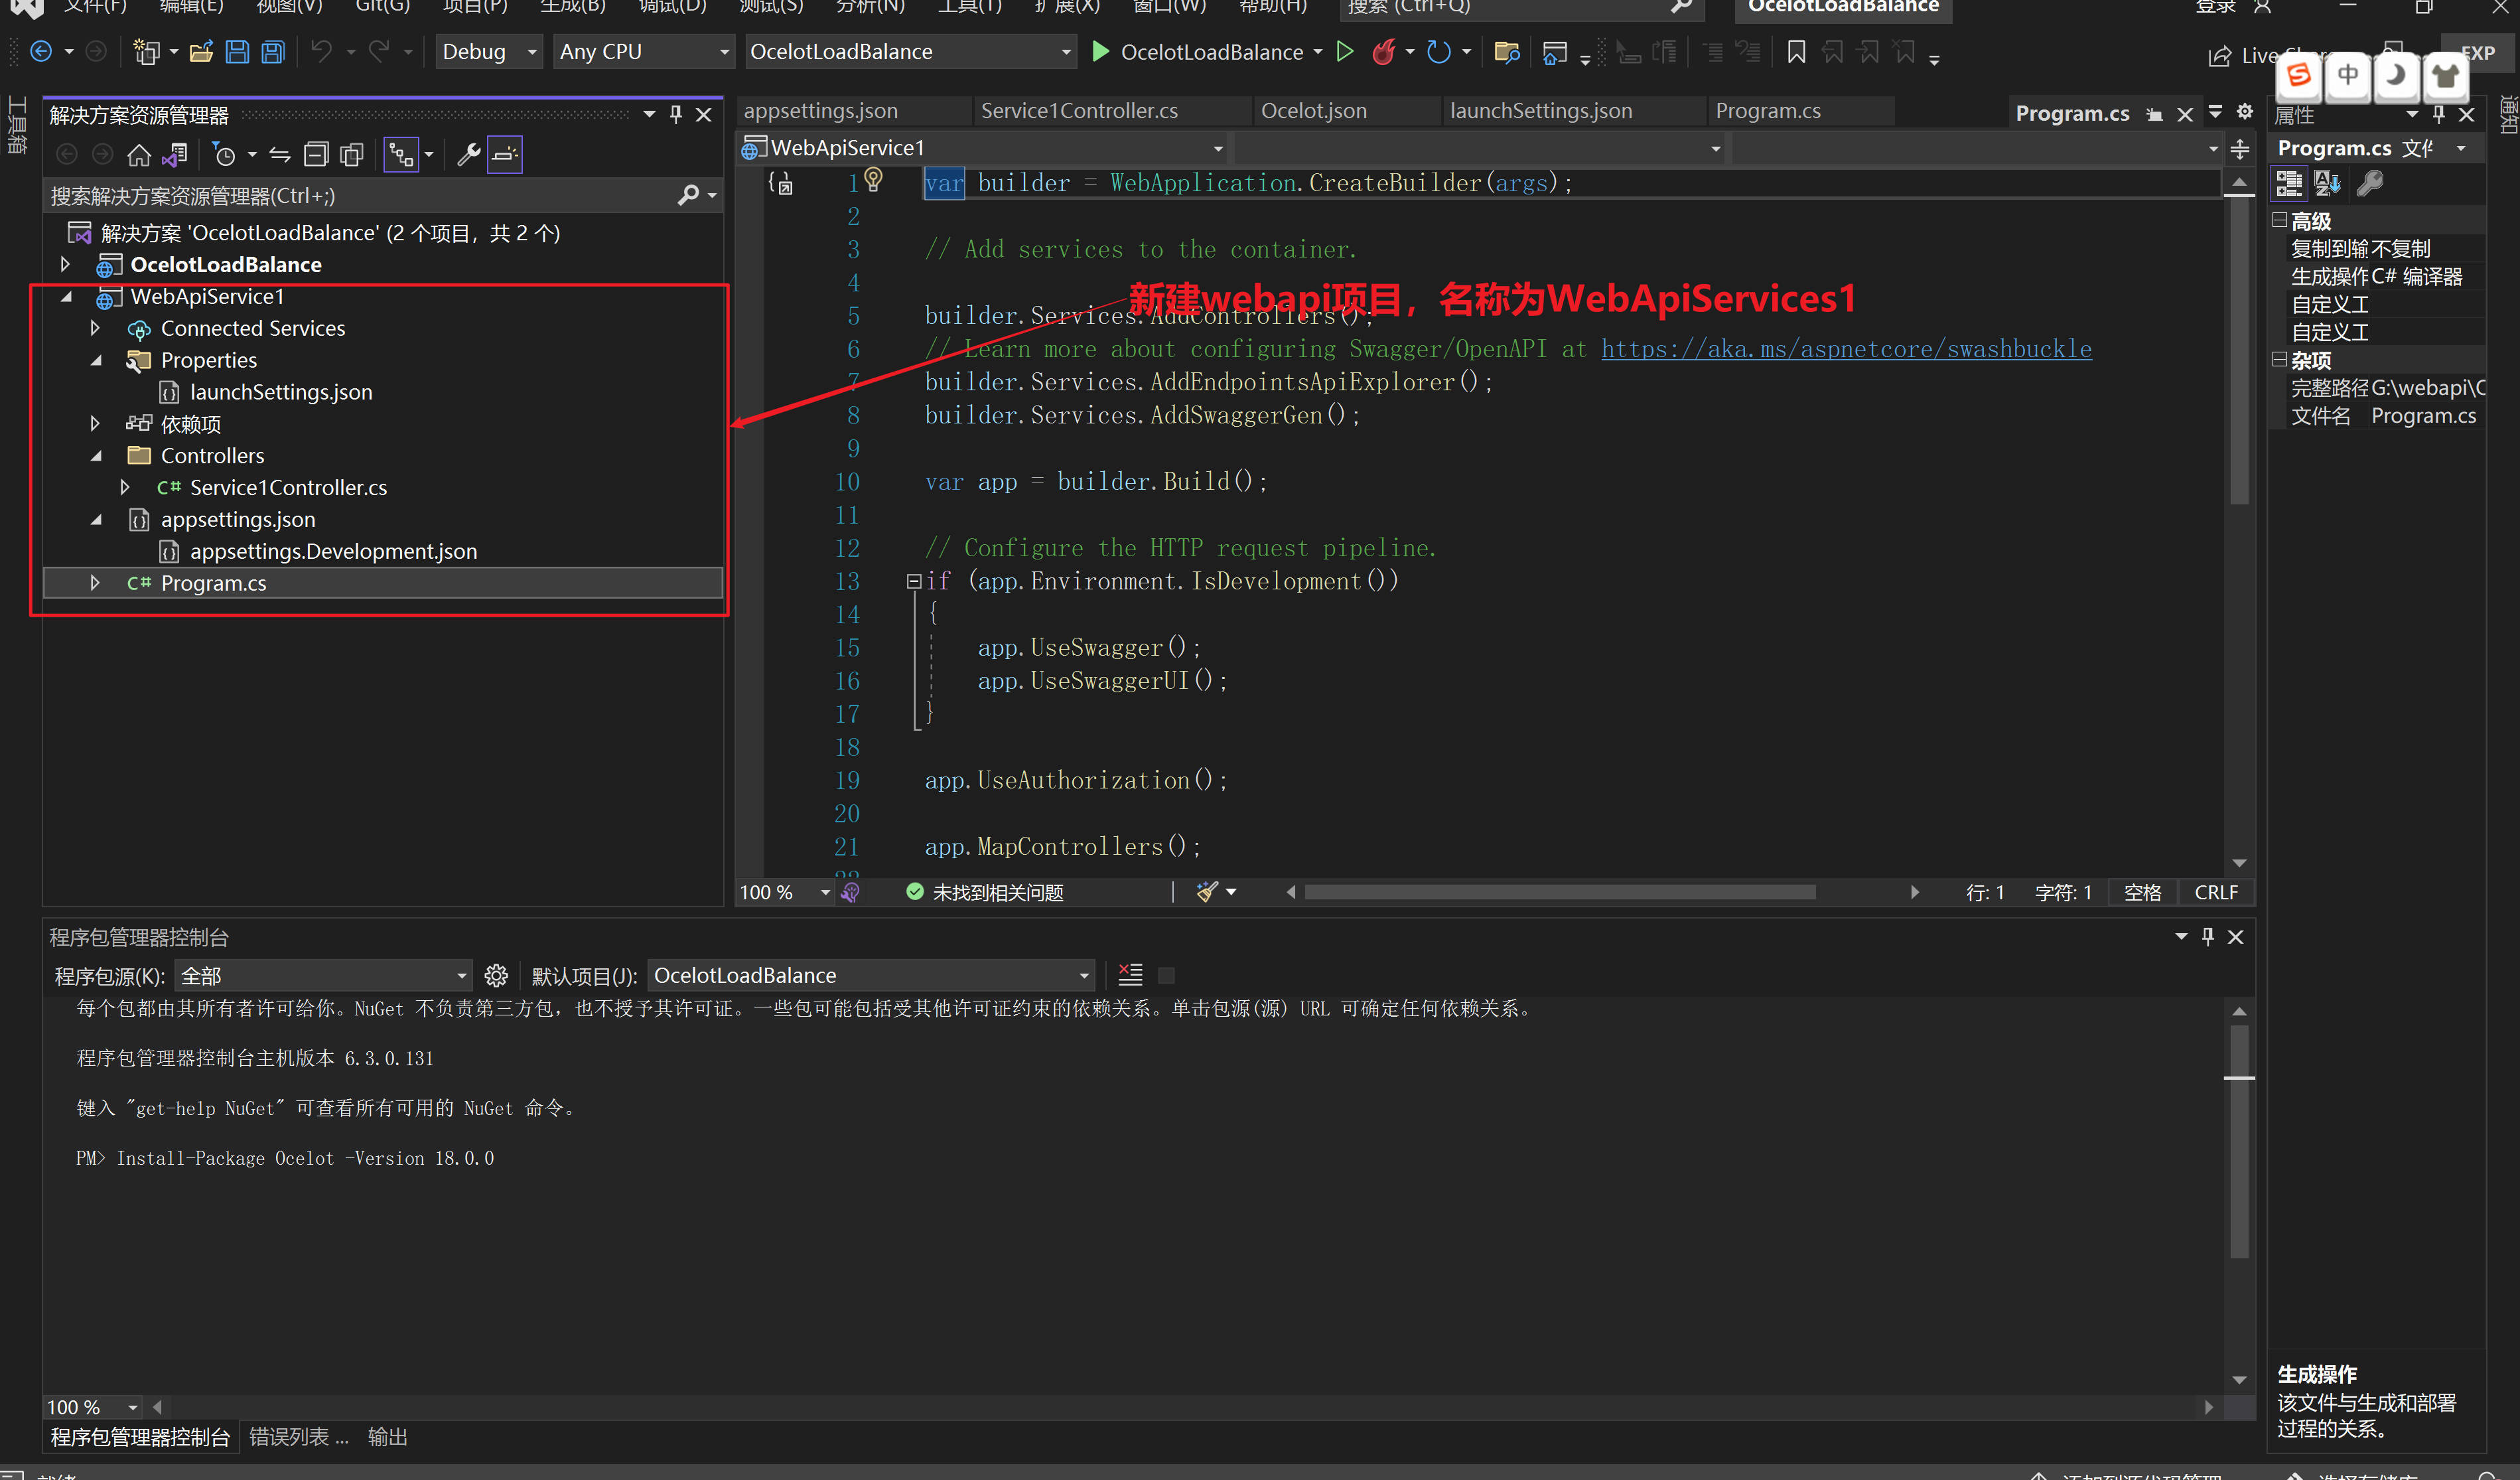Unpin the Solution Explorer panel
Screen dimensions: 2520x1480
[x=675, y=114]
